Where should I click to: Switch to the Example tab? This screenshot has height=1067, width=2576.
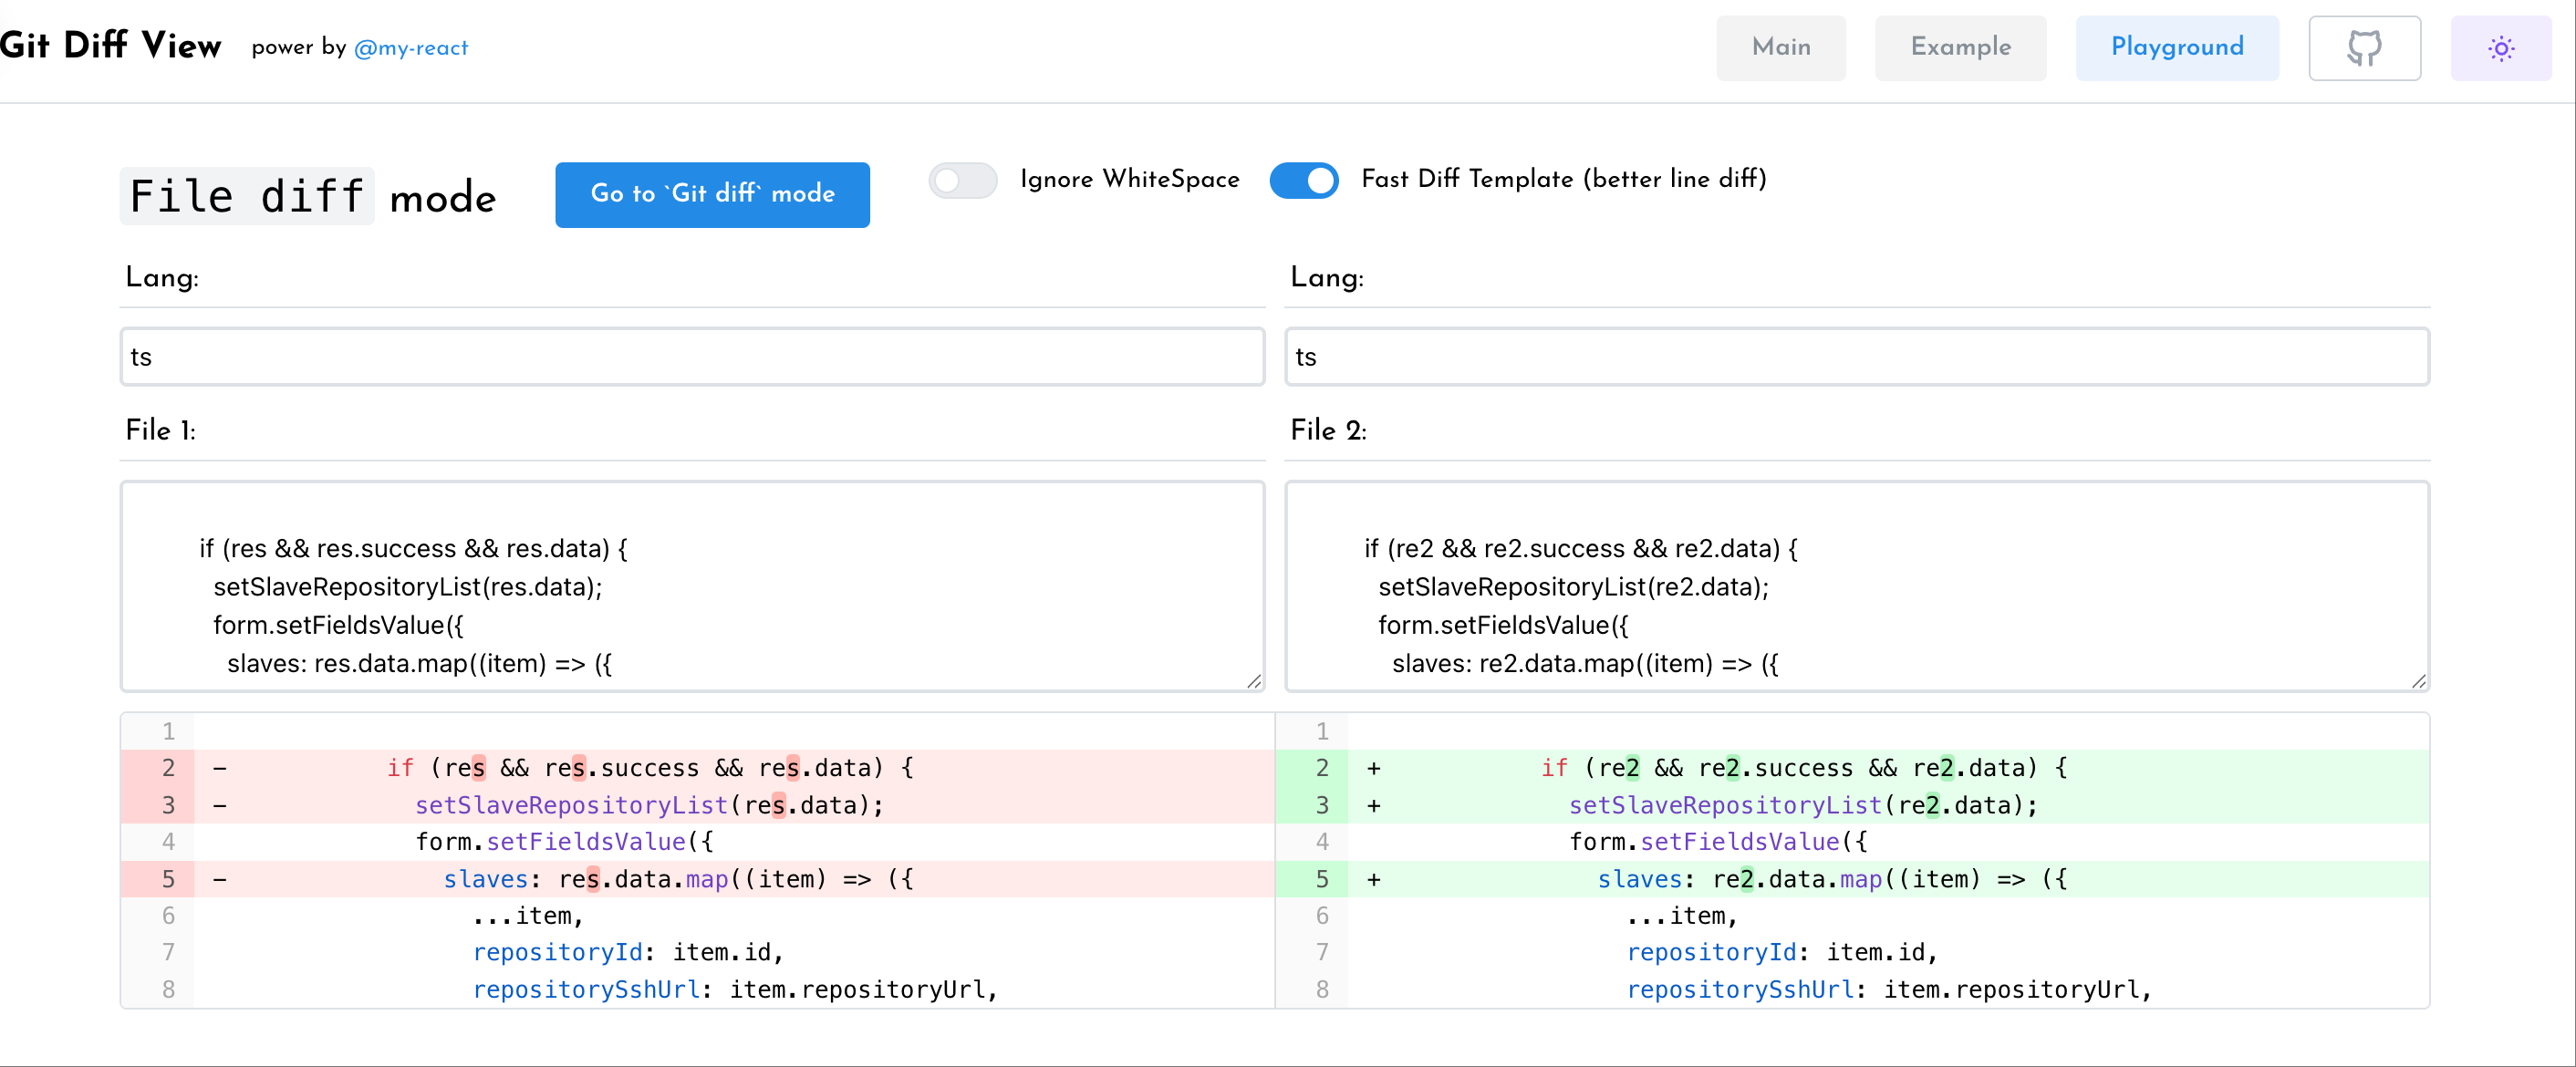(1960, 48)
